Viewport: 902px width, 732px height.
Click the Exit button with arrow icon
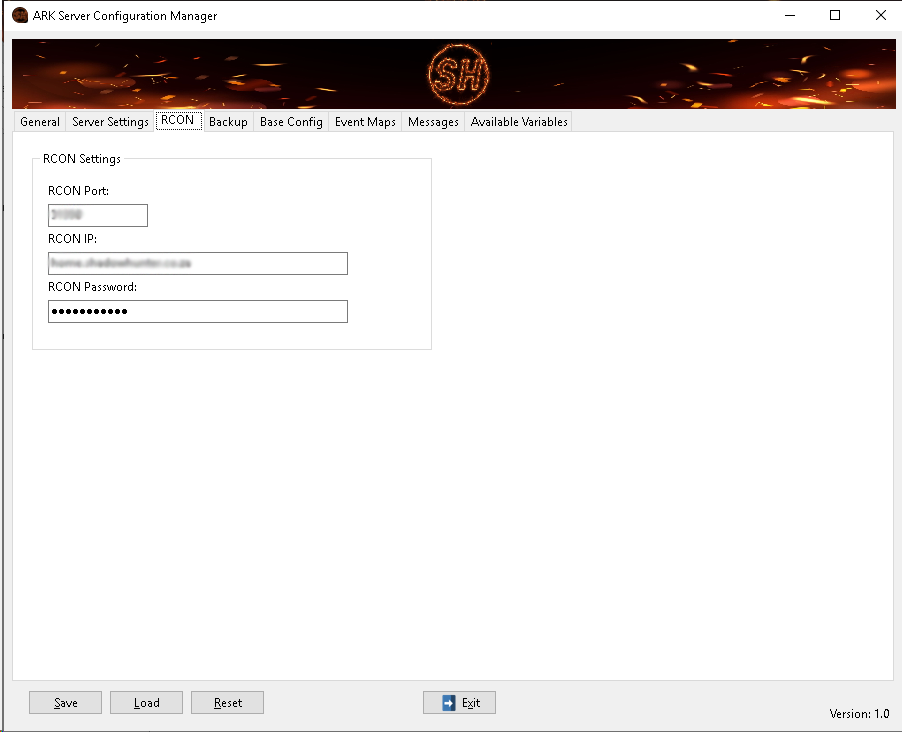pos(459,703)
